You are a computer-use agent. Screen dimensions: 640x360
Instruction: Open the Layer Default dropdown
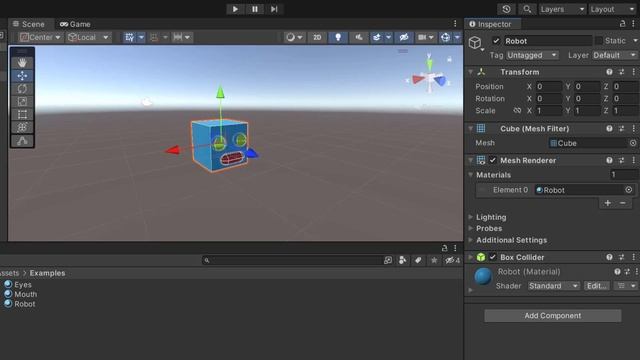(615, 55)
